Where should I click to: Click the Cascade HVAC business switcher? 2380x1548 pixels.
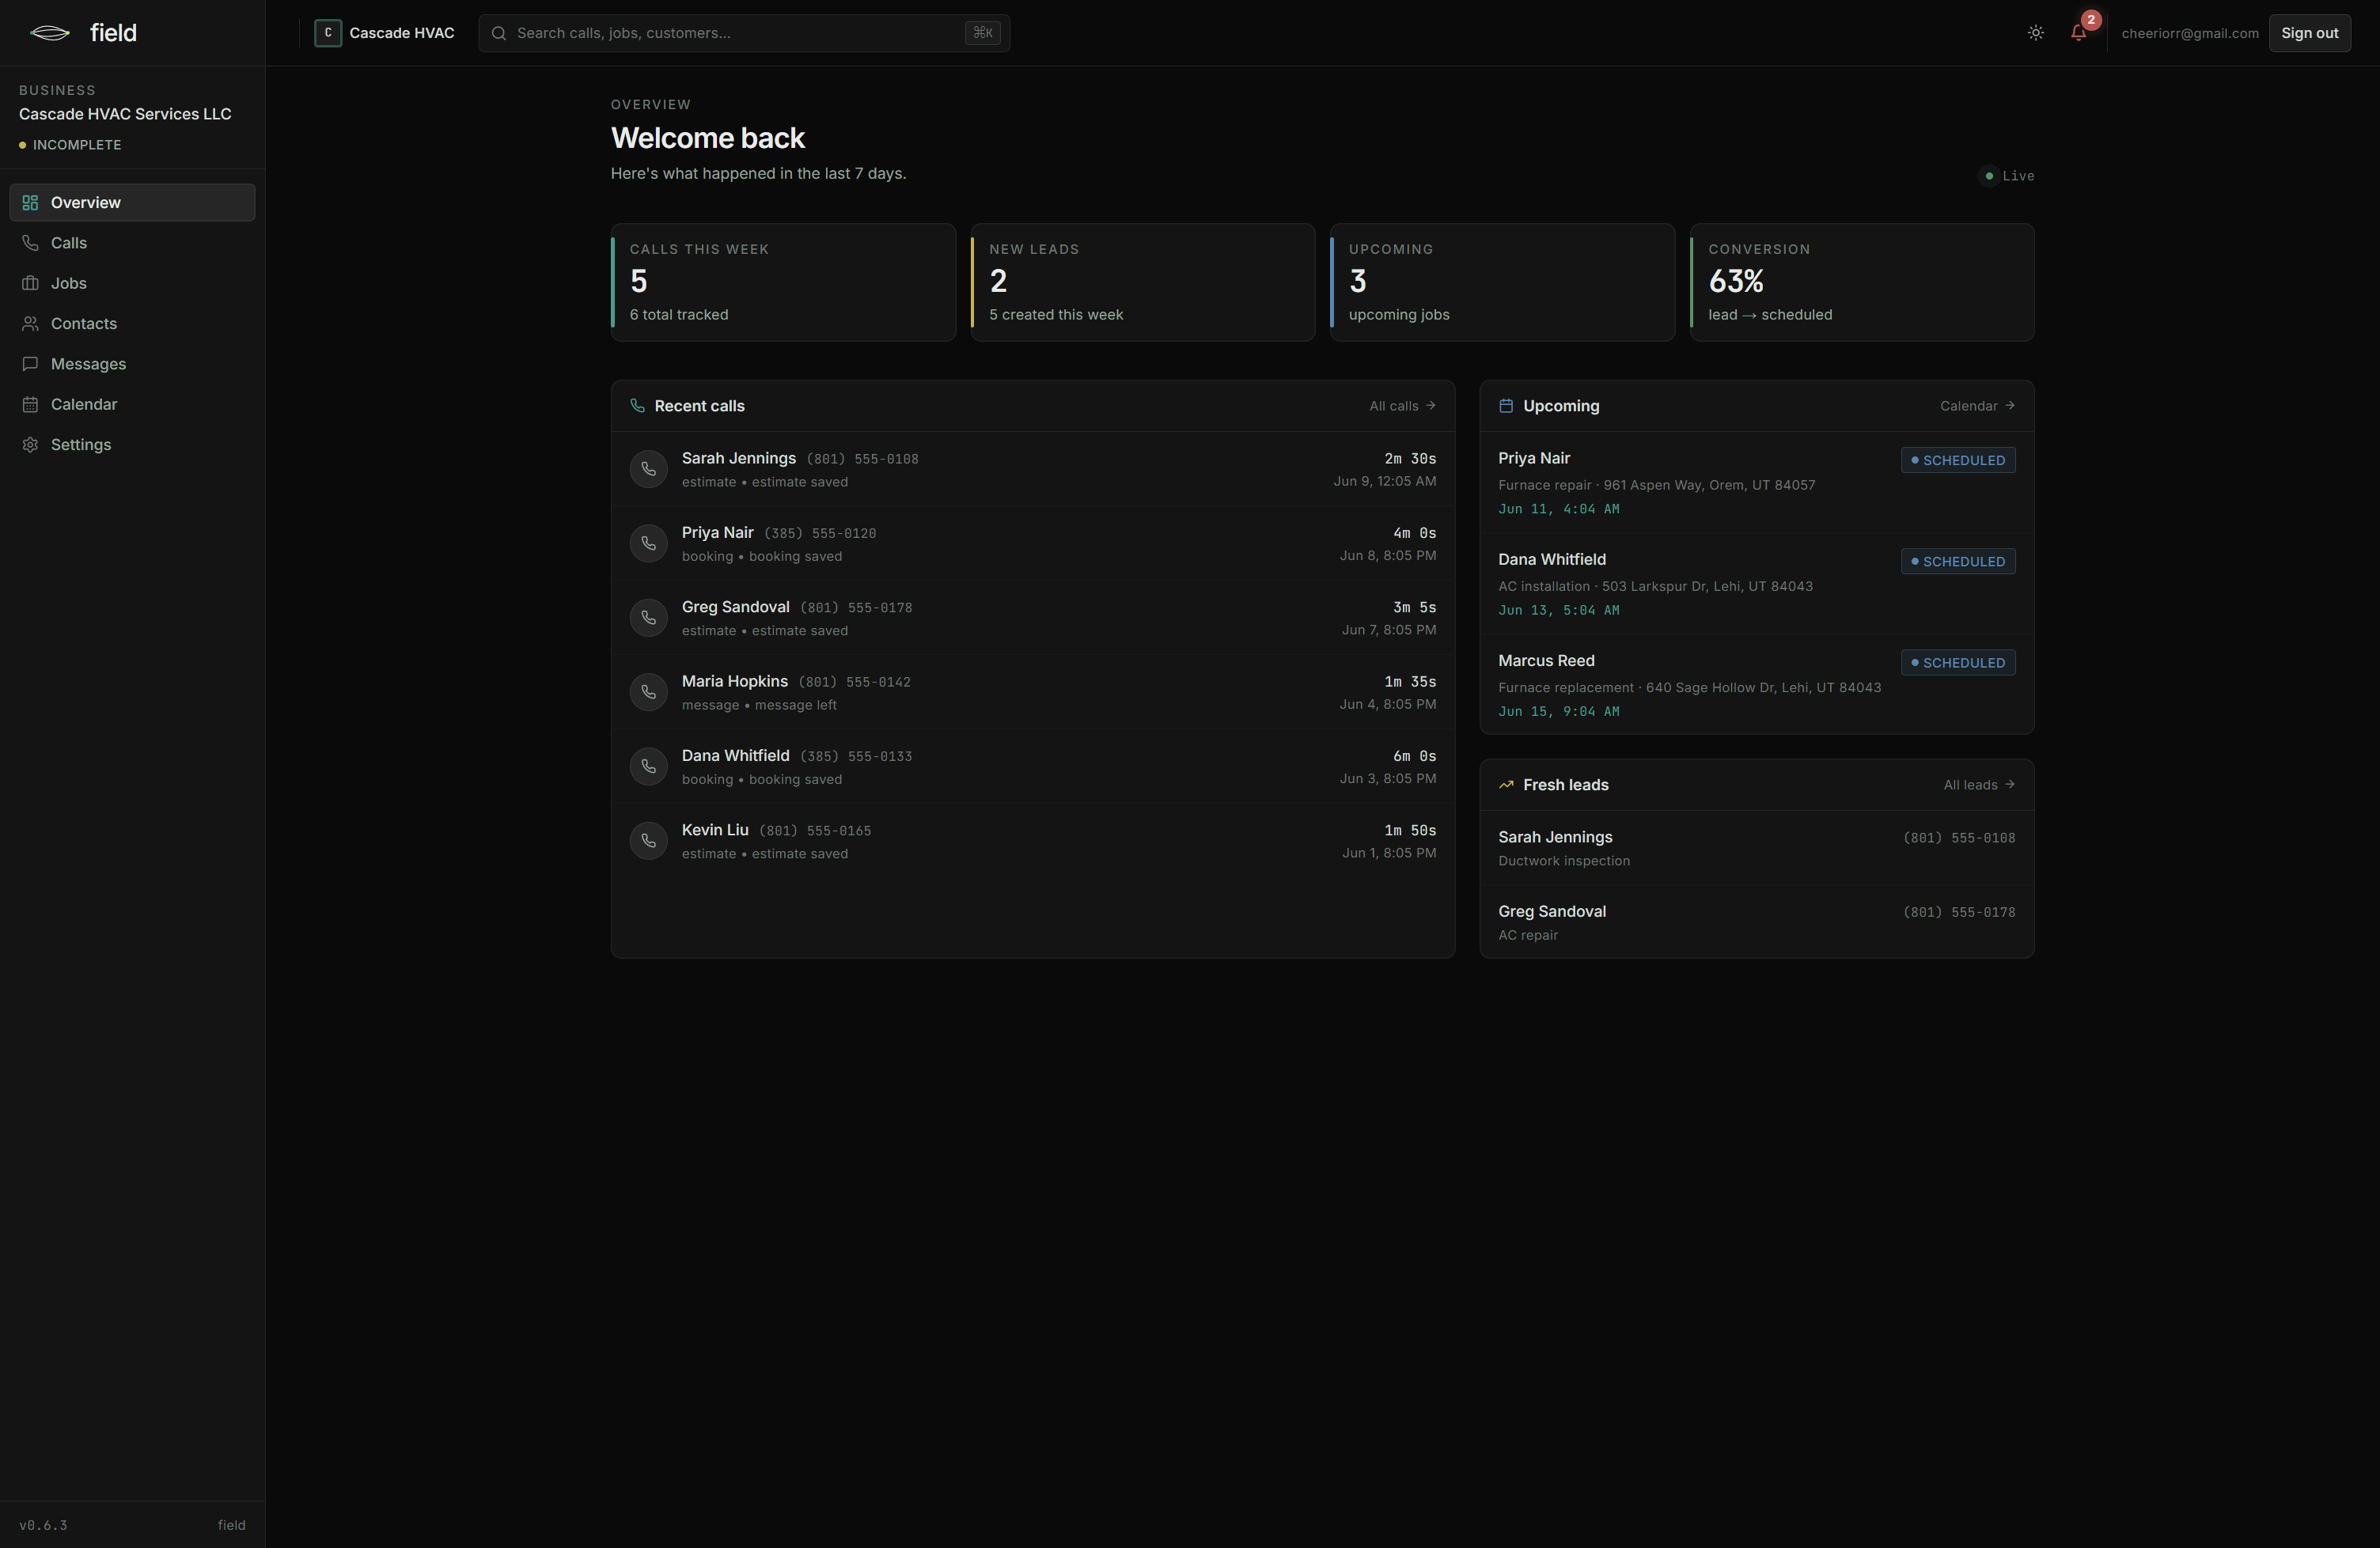pos(384,33)
